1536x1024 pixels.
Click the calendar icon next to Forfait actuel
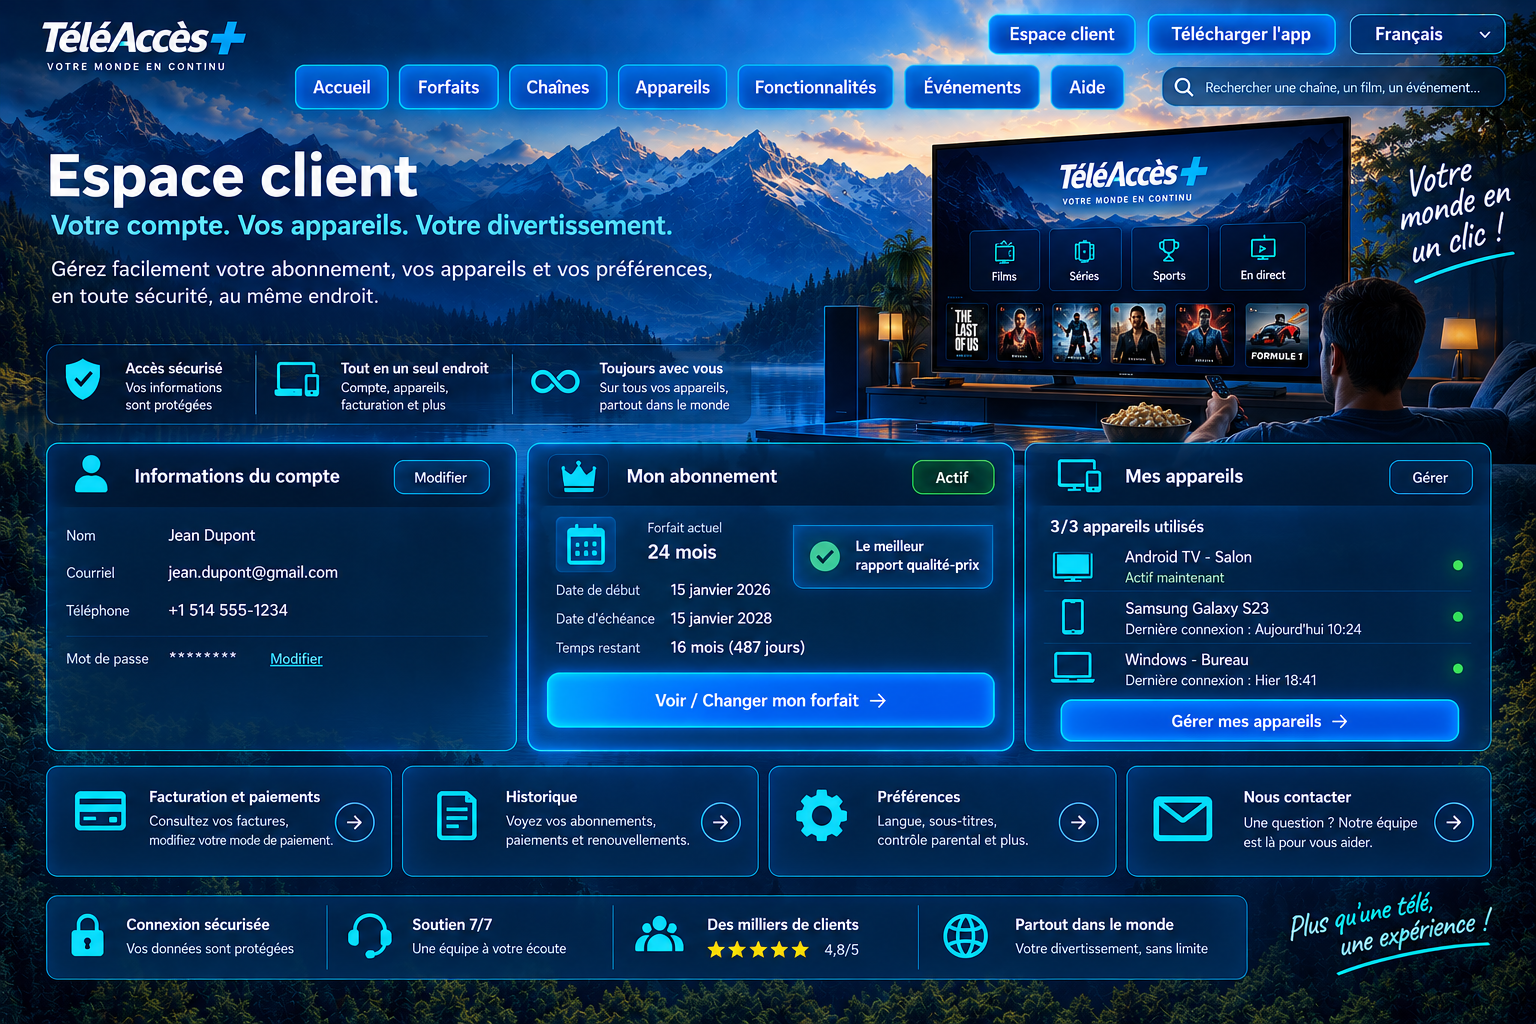coord(585,546)
